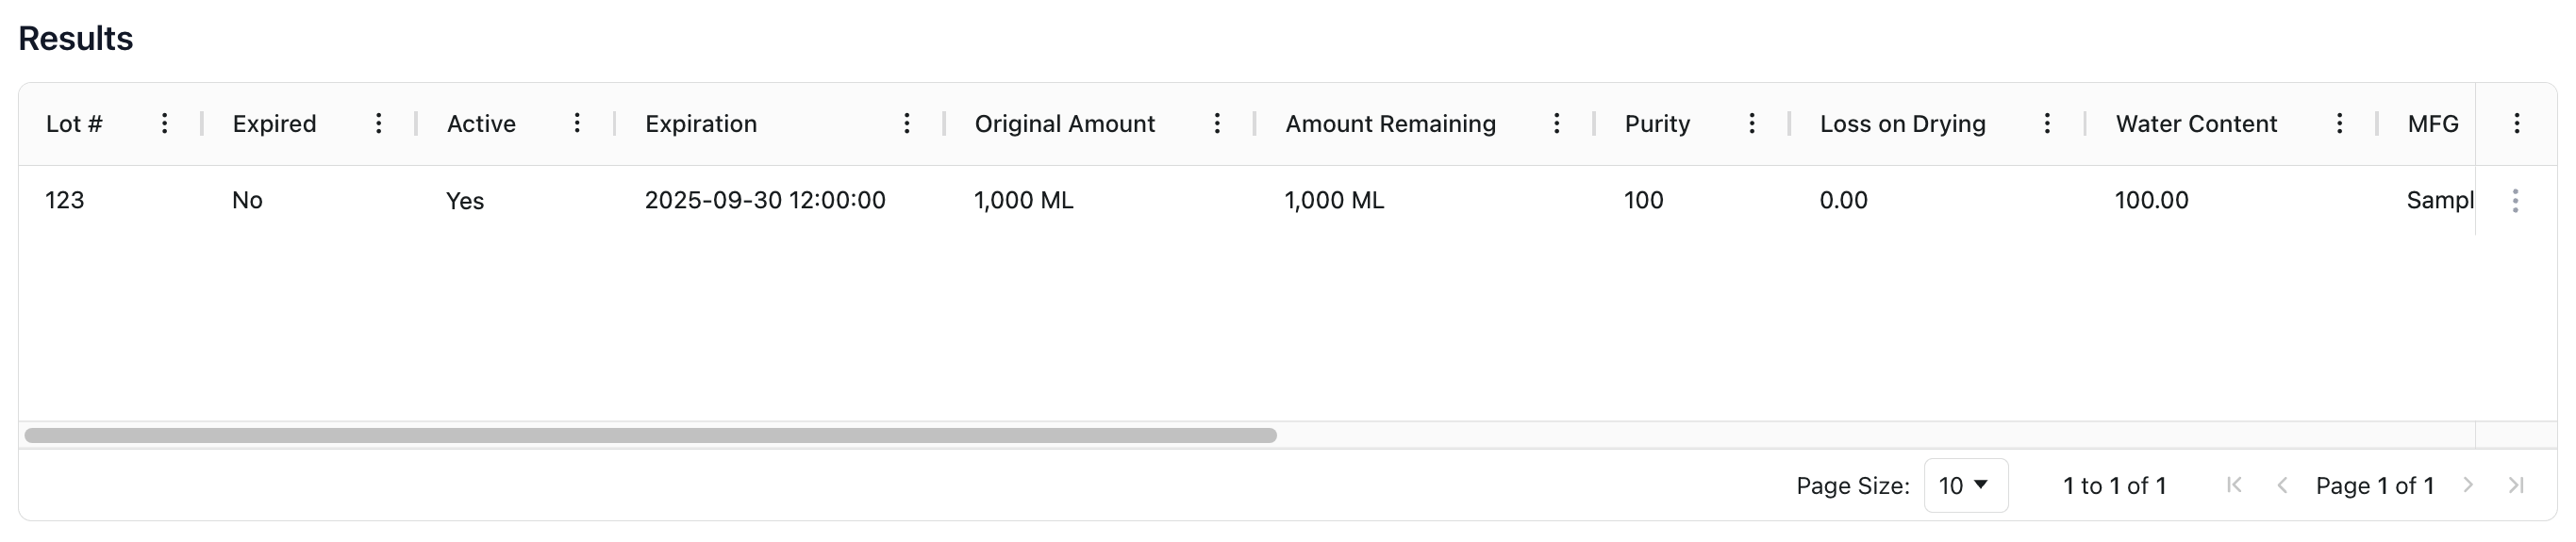Sort by the Expiration column header
2576x542 pixels.
(701, 123)
